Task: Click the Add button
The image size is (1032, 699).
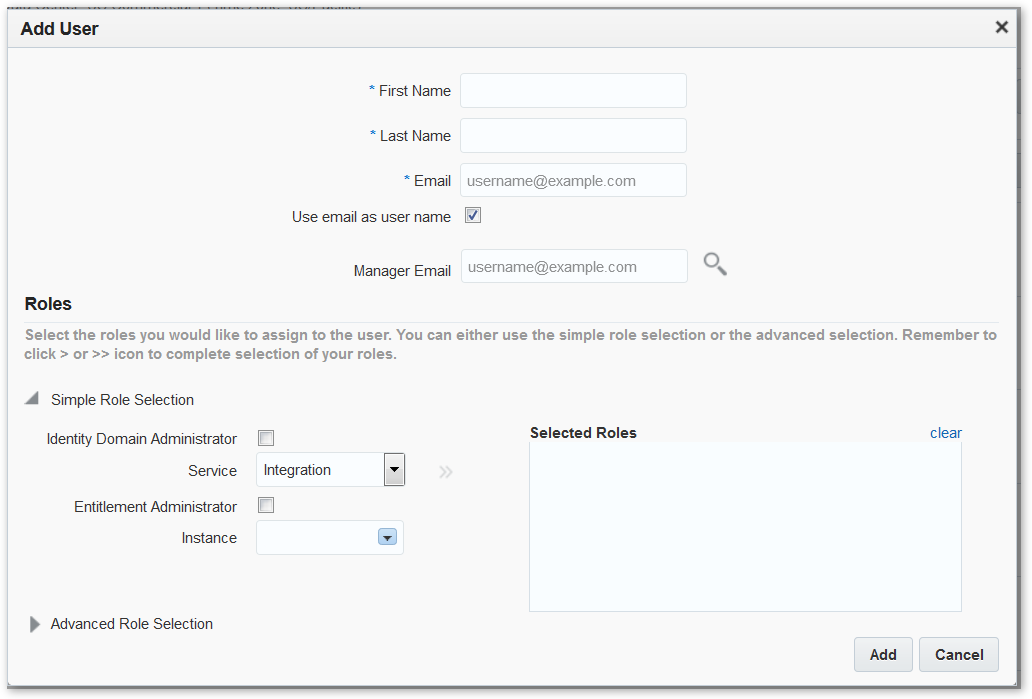Action: click(883, 655)
